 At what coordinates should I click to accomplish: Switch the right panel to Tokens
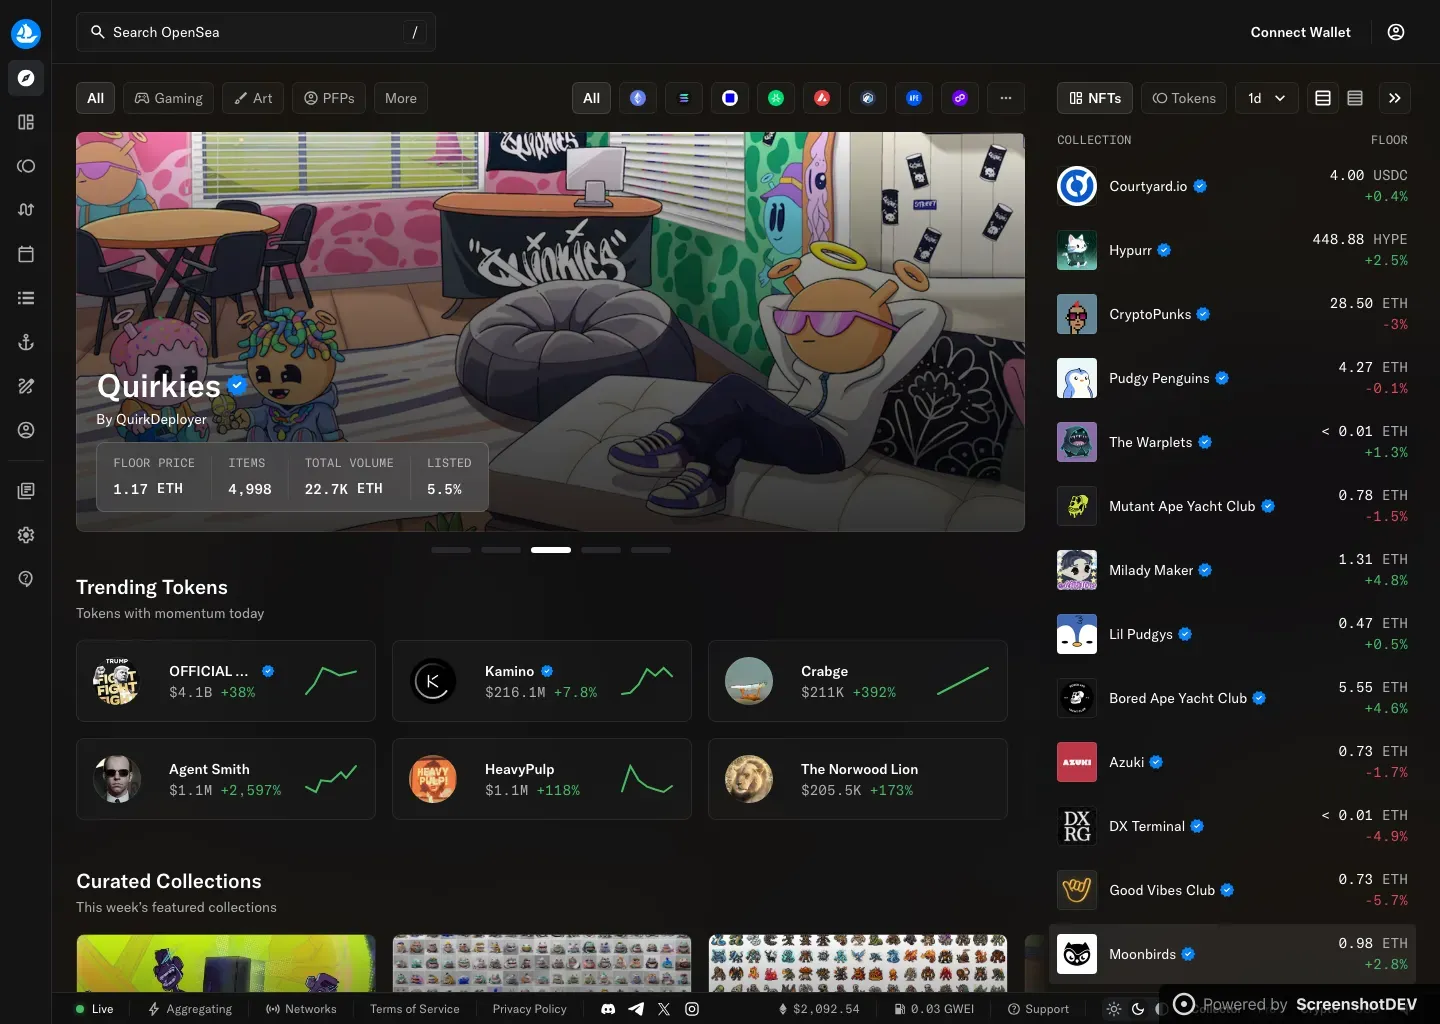click(x=1184, y=98)
